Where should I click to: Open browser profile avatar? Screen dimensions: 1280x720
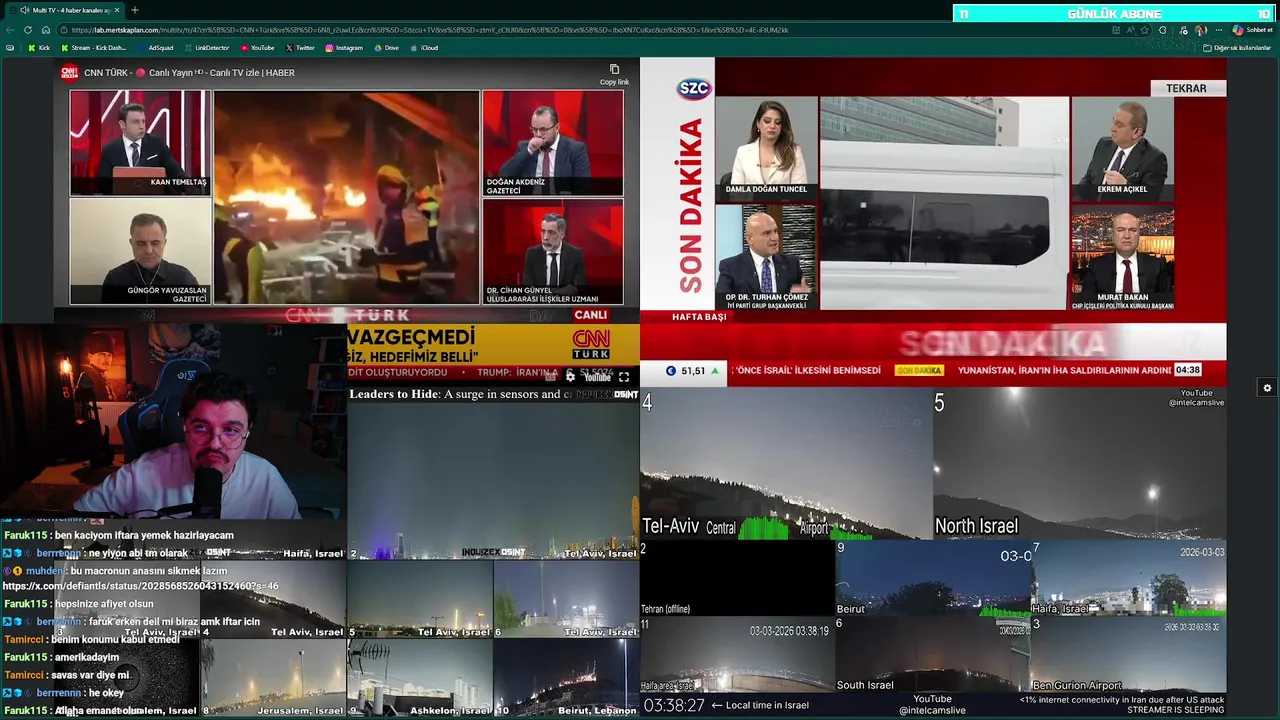pos(1201,30)
